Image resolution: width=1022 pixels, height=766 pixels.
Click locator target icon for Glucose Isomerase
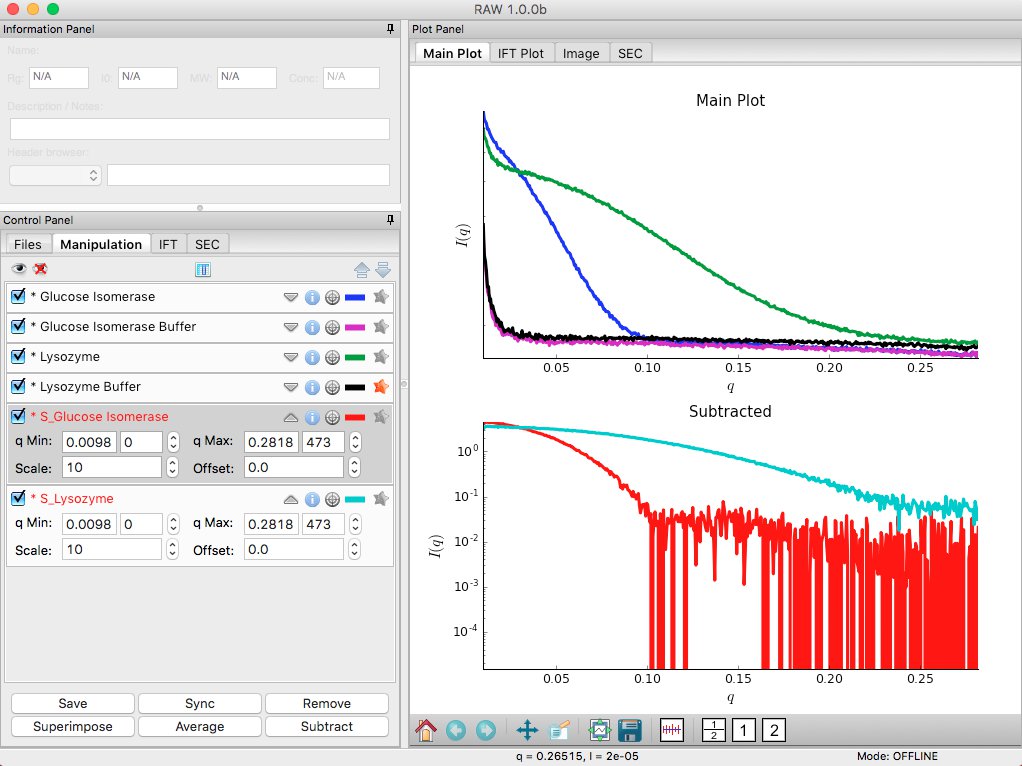[332, 297]
